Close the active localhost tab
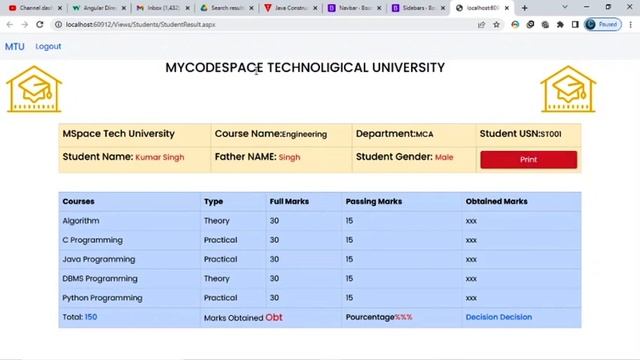Image resolution: width=640 pixels, height=360 pixels. [507, 8]
